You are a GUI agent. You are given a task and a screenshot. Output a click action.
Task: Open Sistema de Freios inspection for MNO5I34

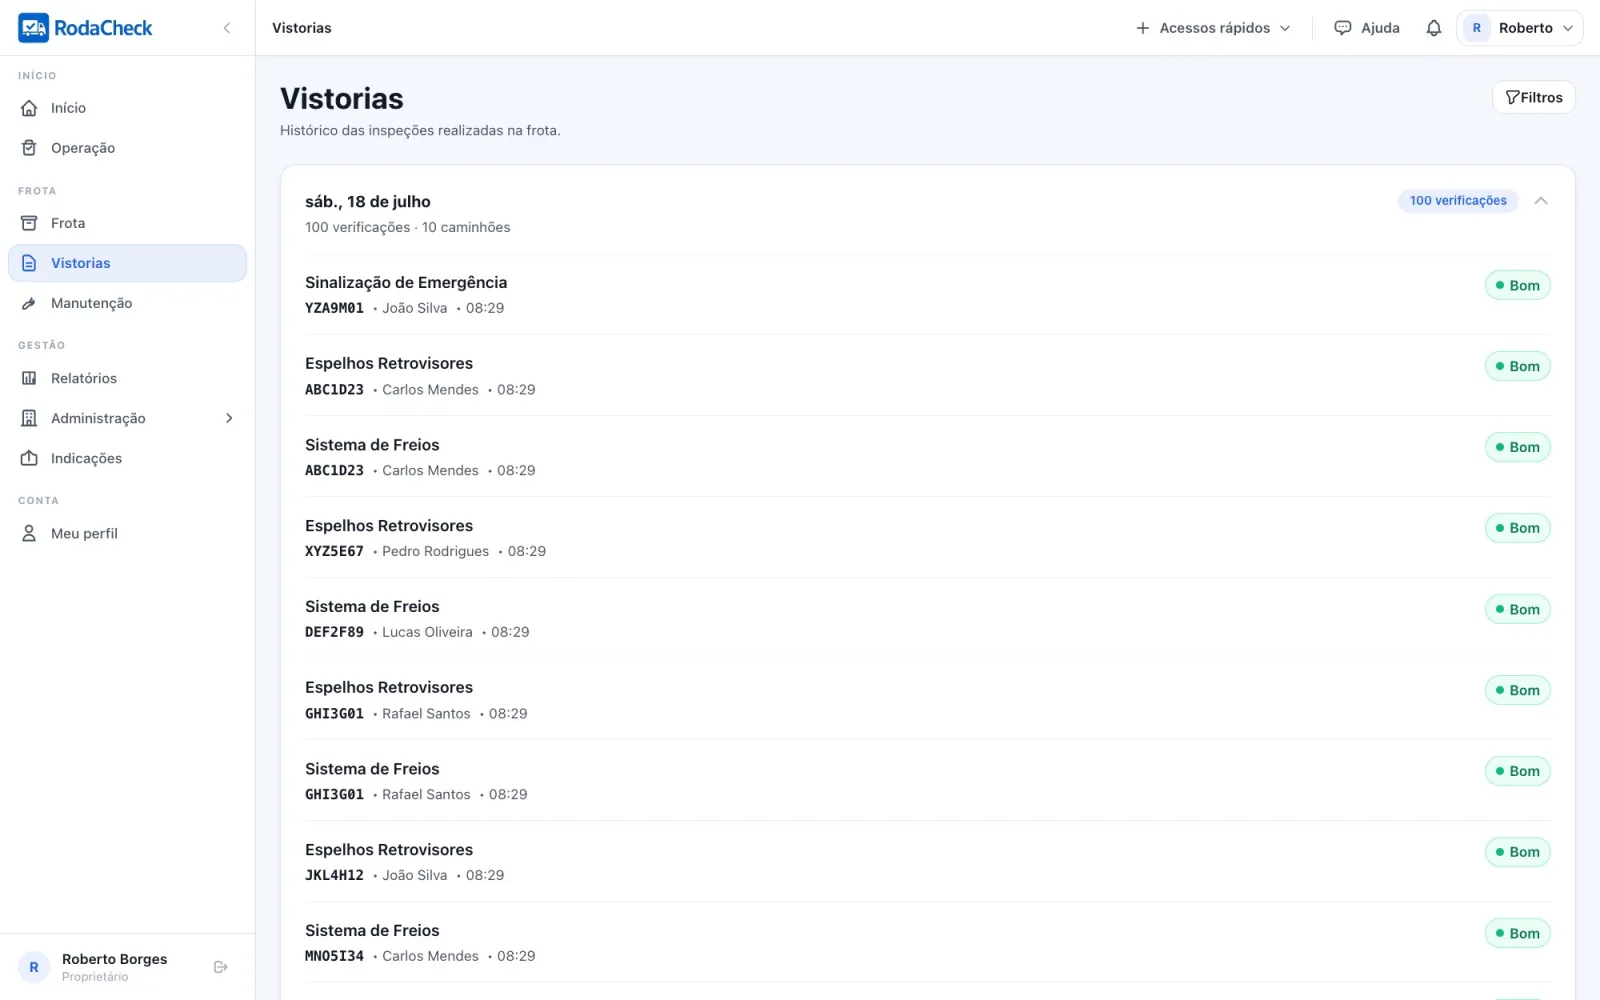pos(928,942)
